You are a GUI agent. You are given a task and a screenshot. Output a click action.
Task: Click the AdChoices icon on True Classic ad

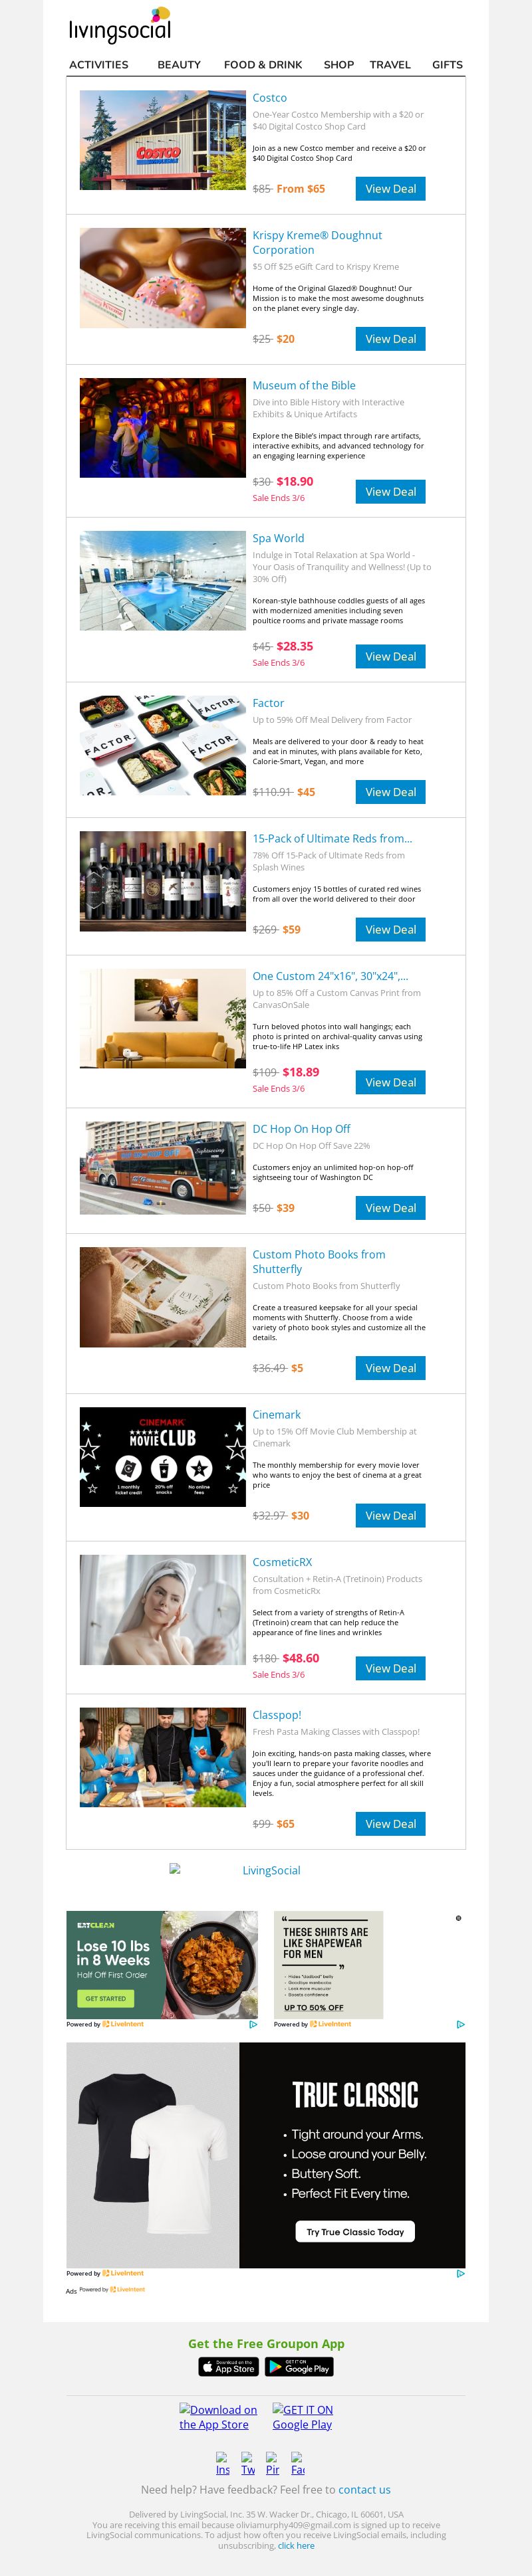click(x=460, y=2273)
